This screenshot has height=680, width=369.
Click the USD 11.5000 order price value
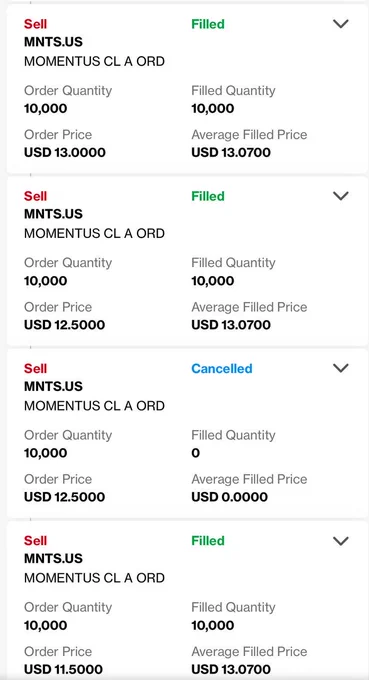coord(64,669)
